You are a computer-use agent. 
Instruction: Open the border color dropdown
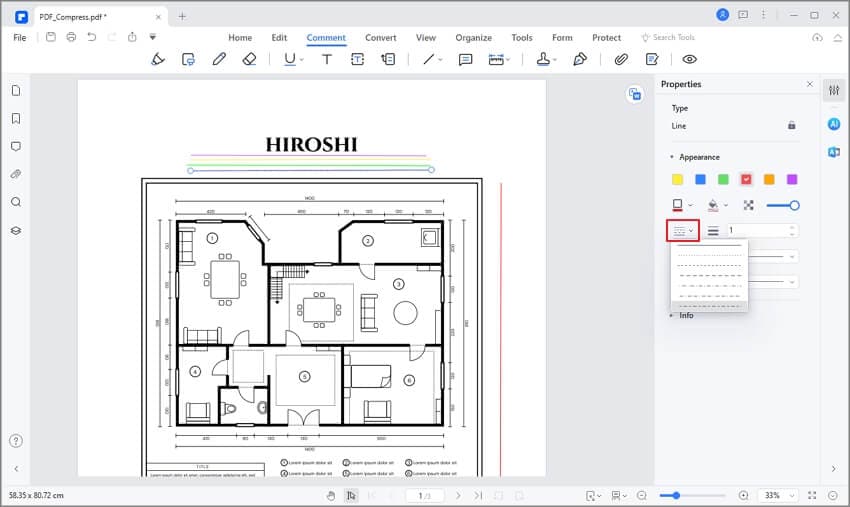point(690,205)
